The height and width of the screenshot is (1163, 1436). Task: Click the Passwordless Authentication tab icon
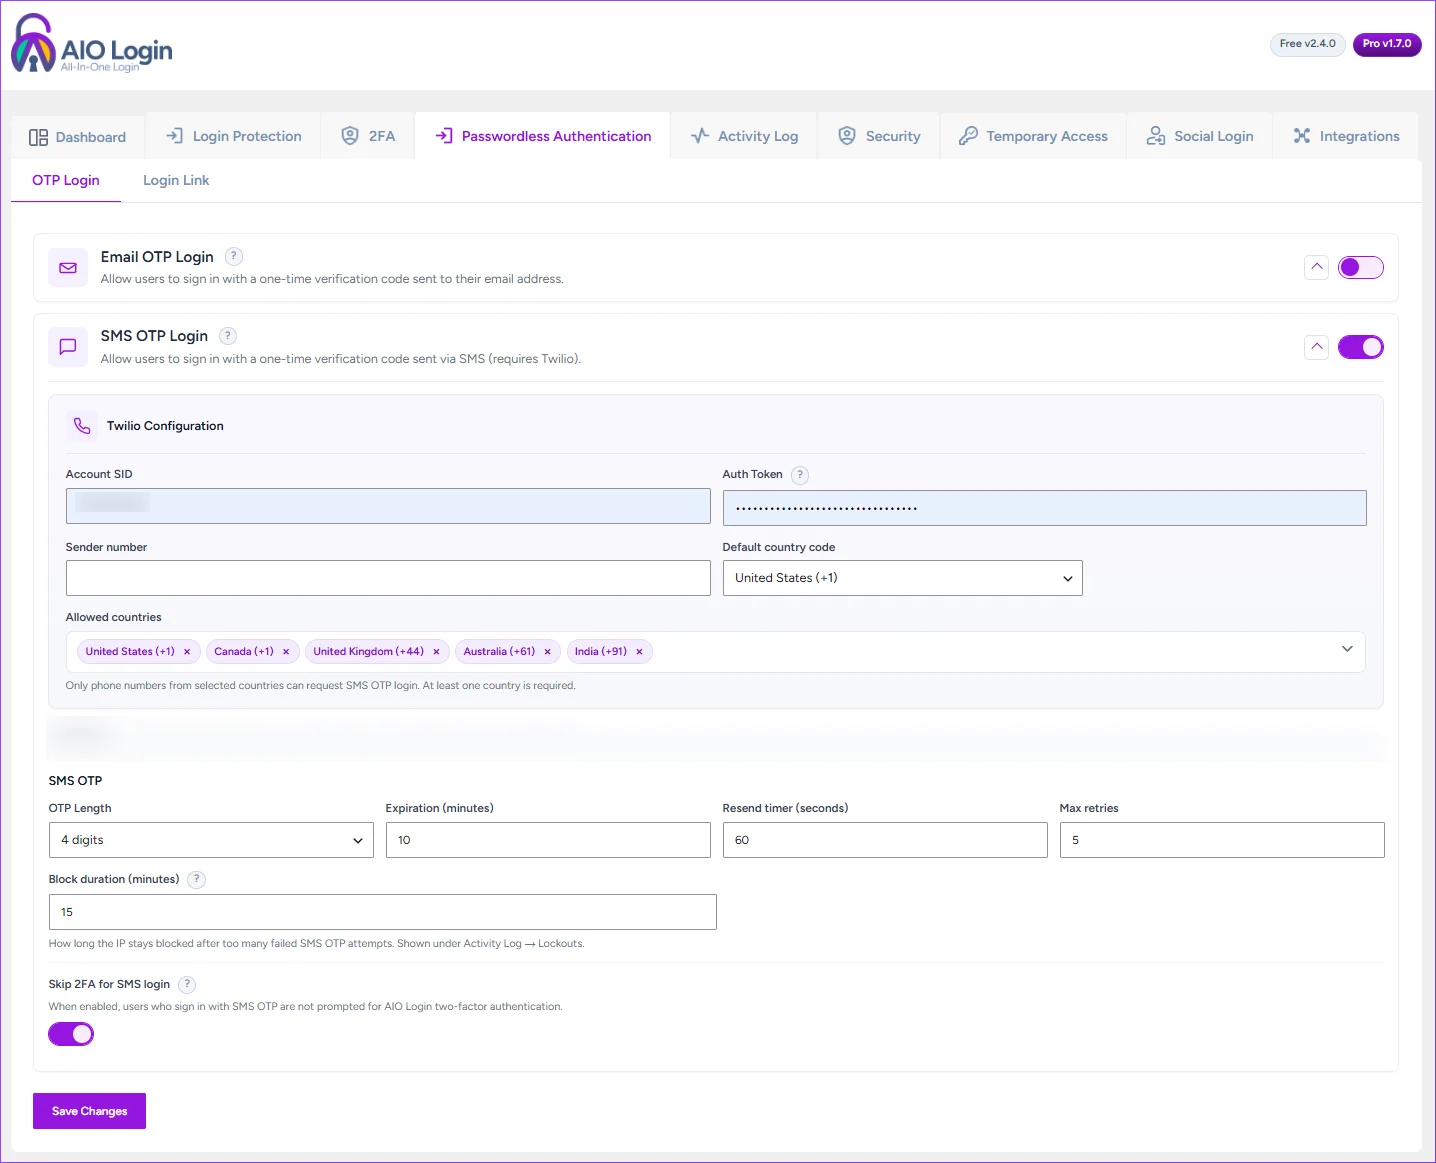pyautogui.click(x=444, y=136)
